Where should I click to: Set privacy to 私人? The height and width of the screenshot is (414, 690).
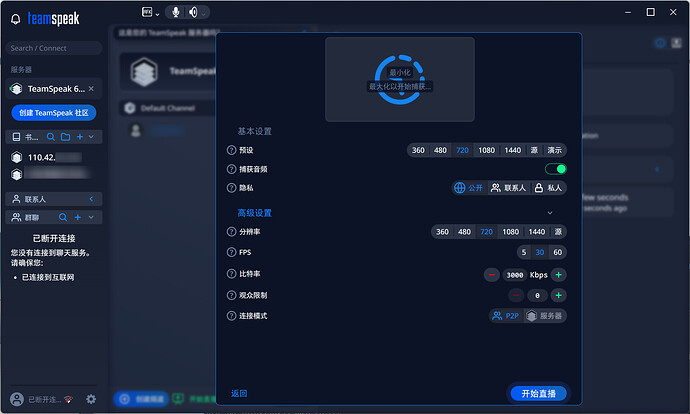(x=548, y=188)
